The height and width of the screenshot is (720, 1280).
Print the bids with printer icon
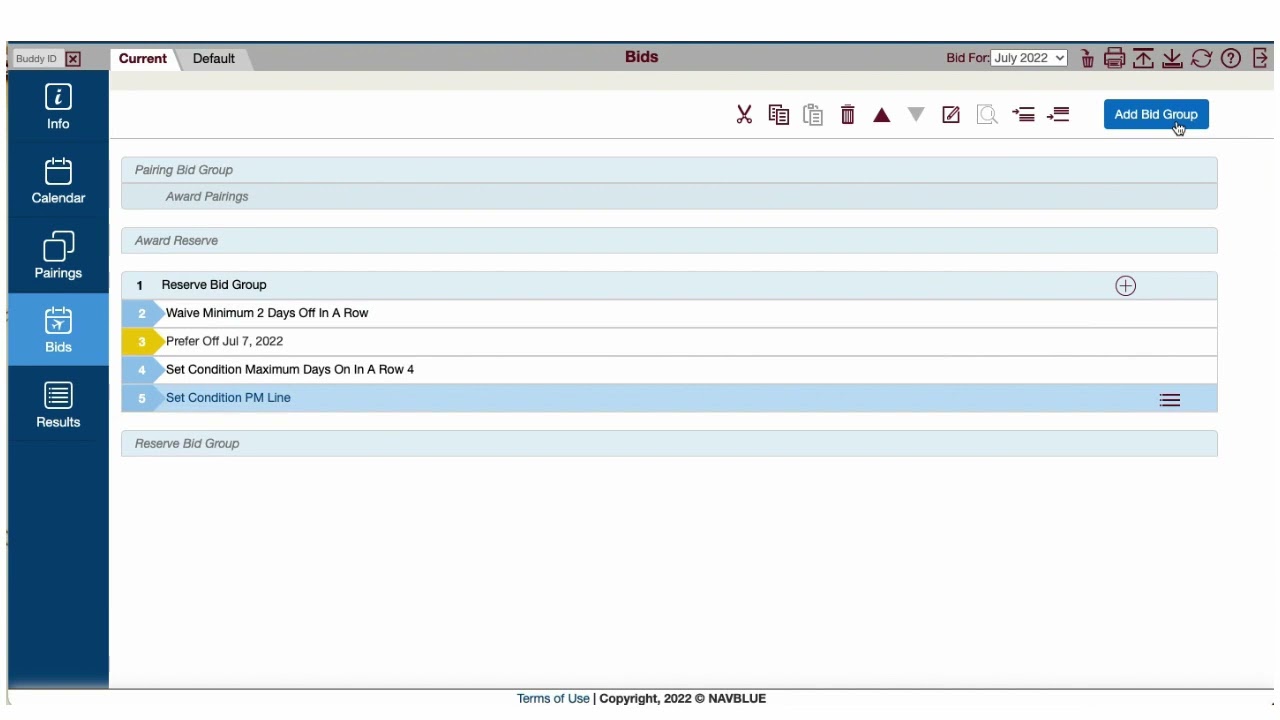[x=1114, y=59]
